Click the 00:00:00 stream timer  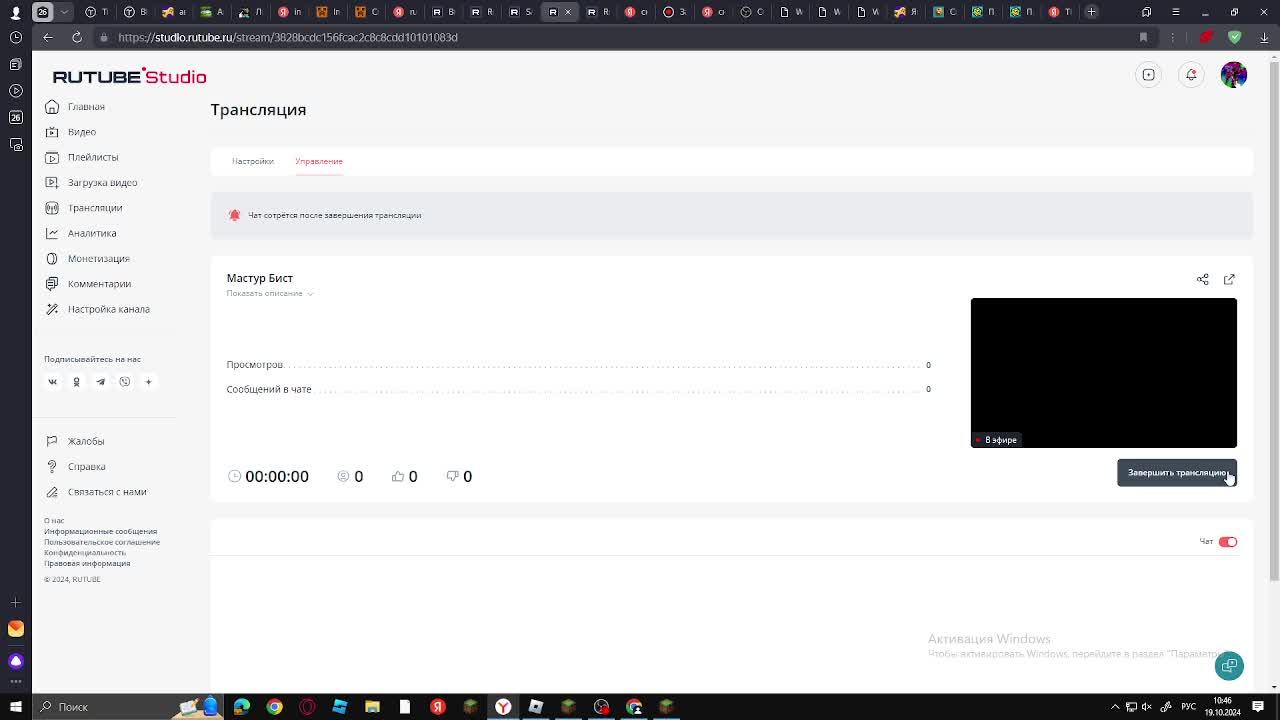click(277, 476)
